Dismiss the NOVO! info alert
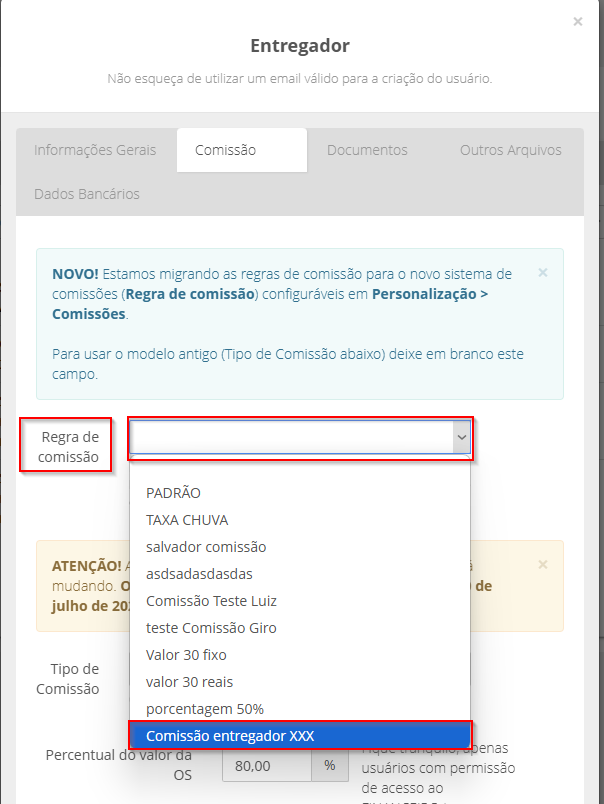This screenshot has width=604, height=804. pyautogui.click(x=543, y=272)
